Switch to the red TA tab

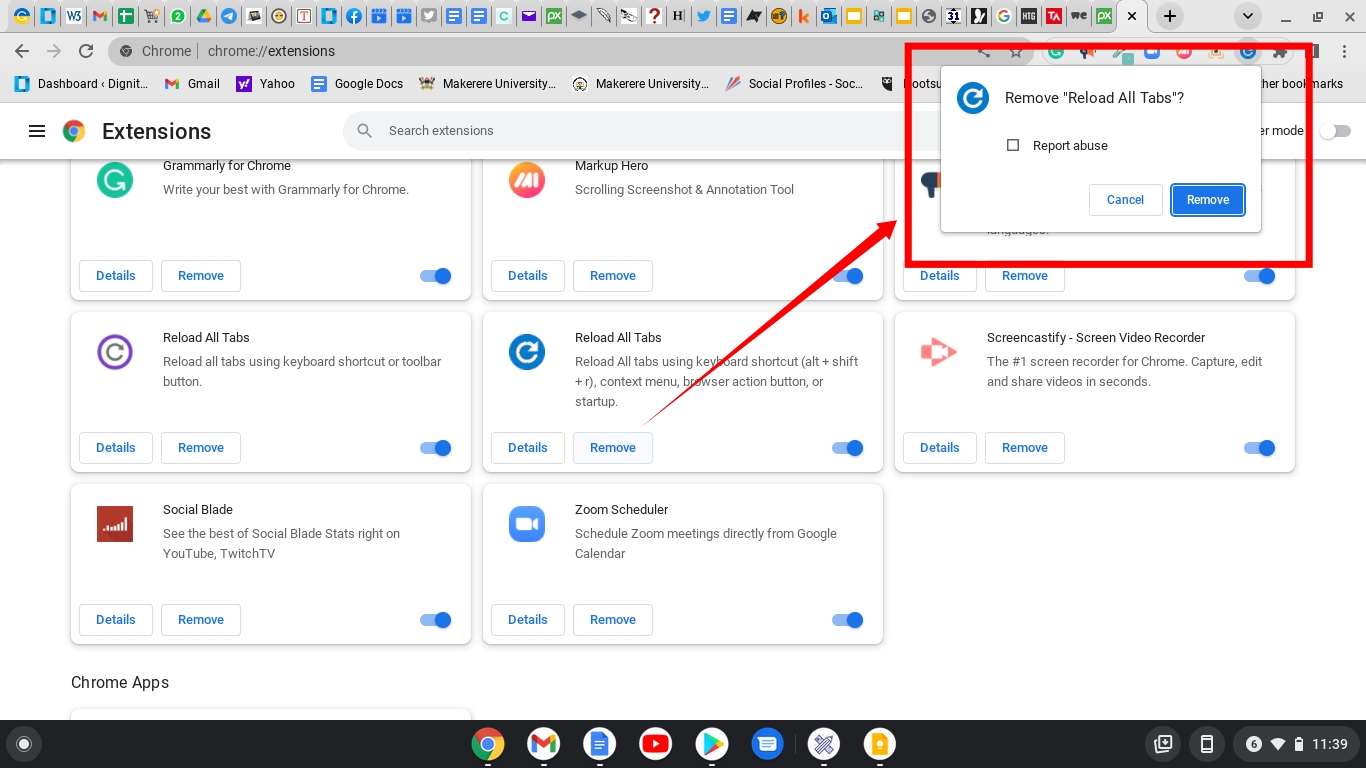(x=1053, y=16)
